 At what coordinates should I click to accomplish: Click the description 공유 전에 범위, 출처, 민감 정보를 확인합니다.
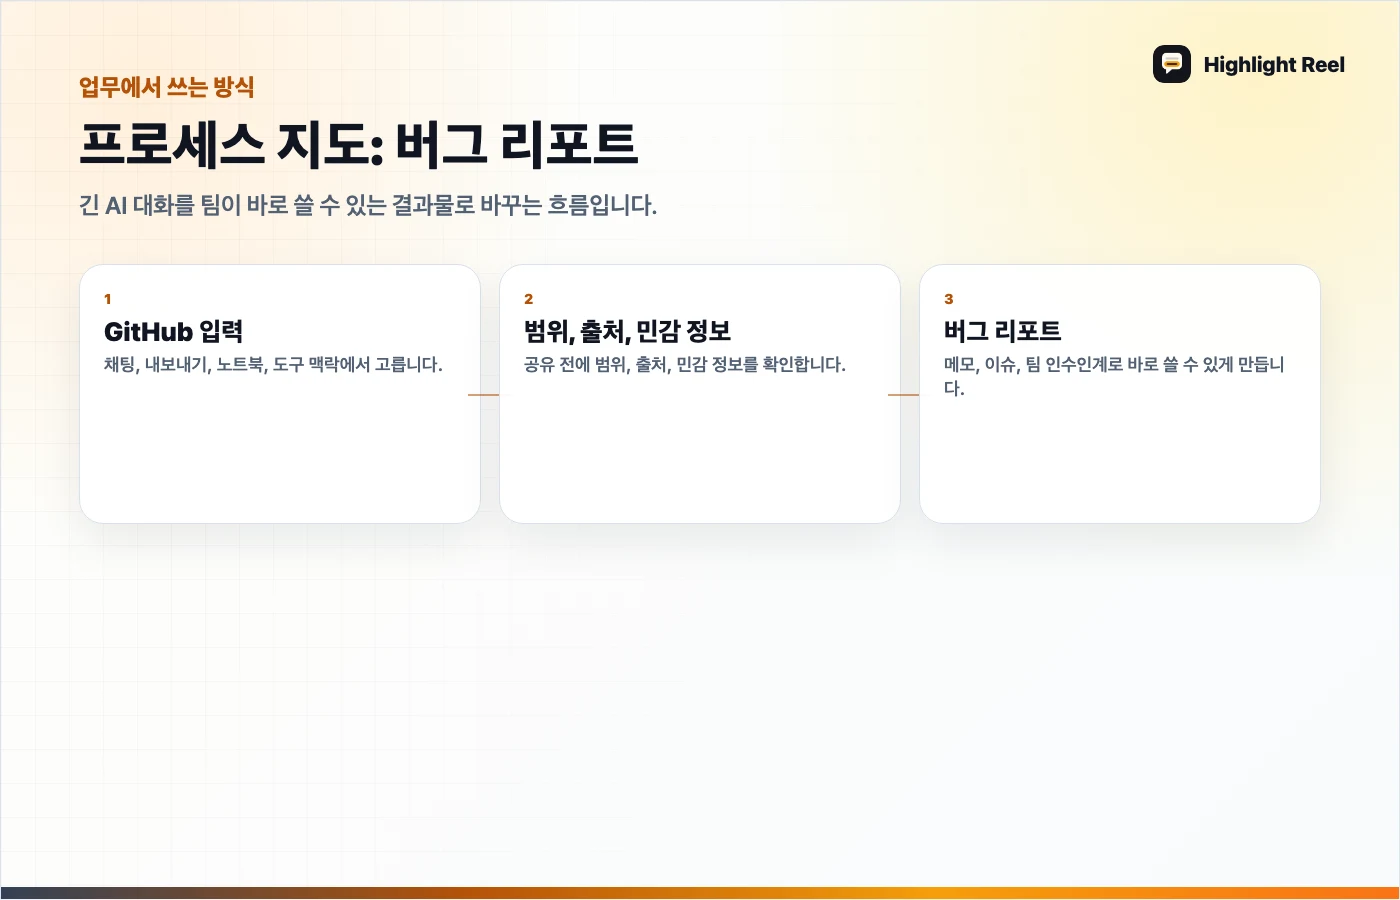point(685,364)
